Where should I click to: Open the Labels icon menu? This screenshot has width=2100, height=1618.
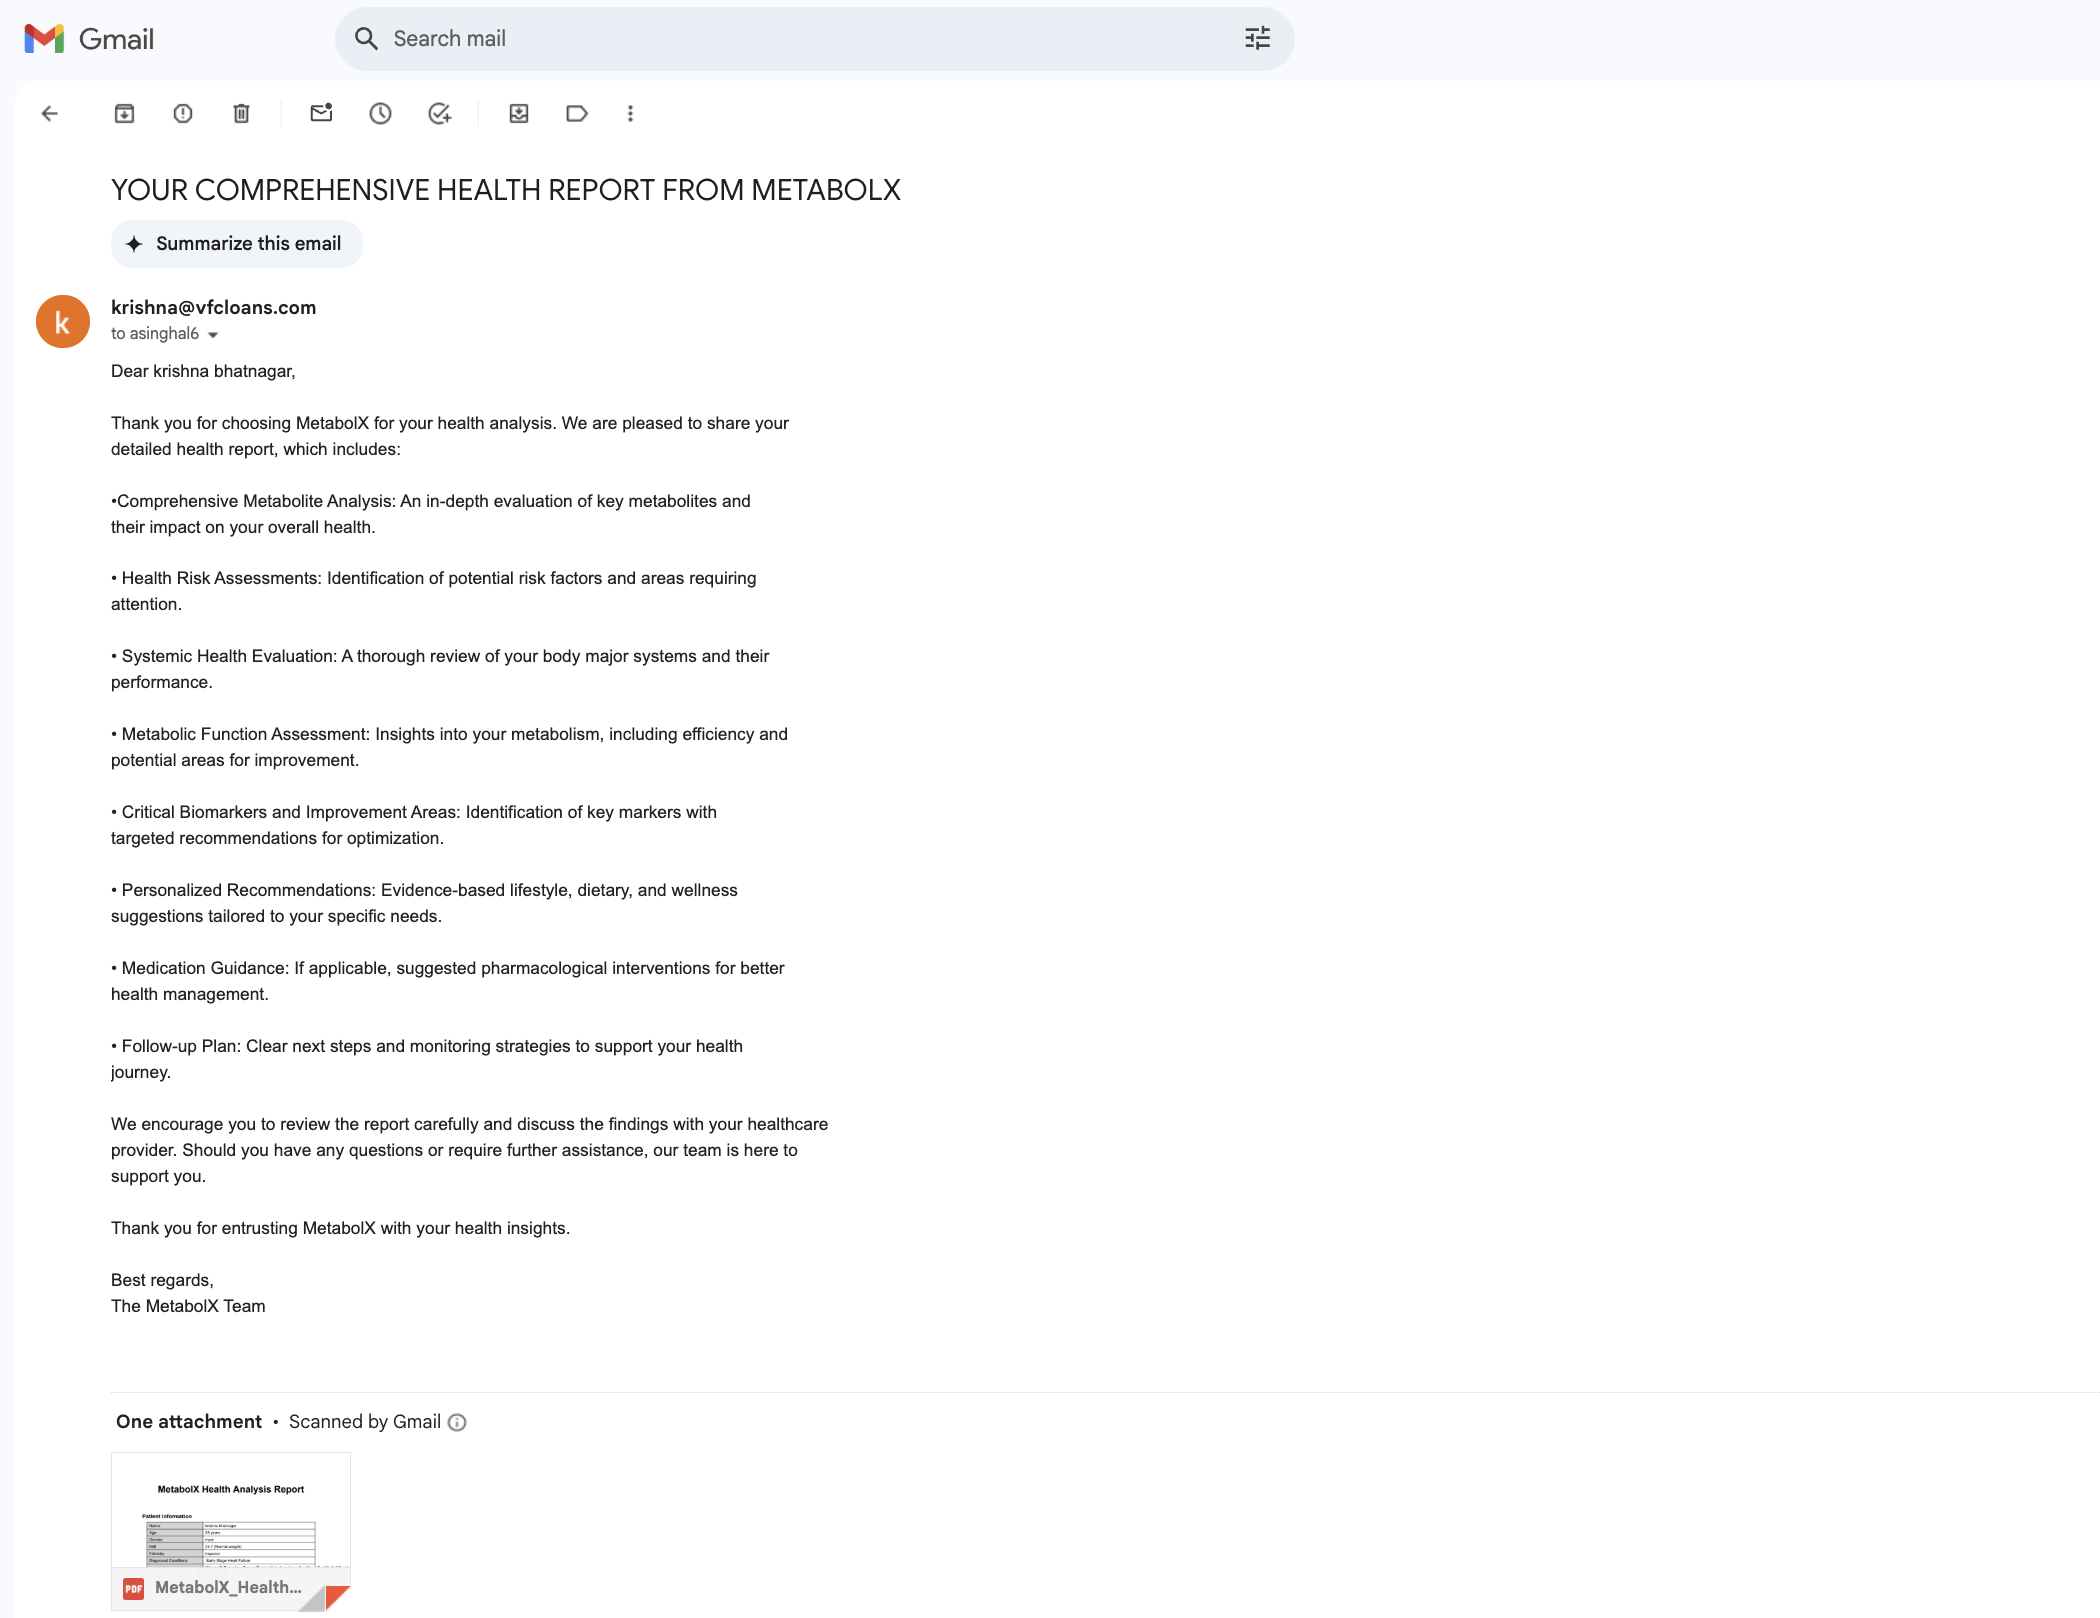click(x=576, y=114)
